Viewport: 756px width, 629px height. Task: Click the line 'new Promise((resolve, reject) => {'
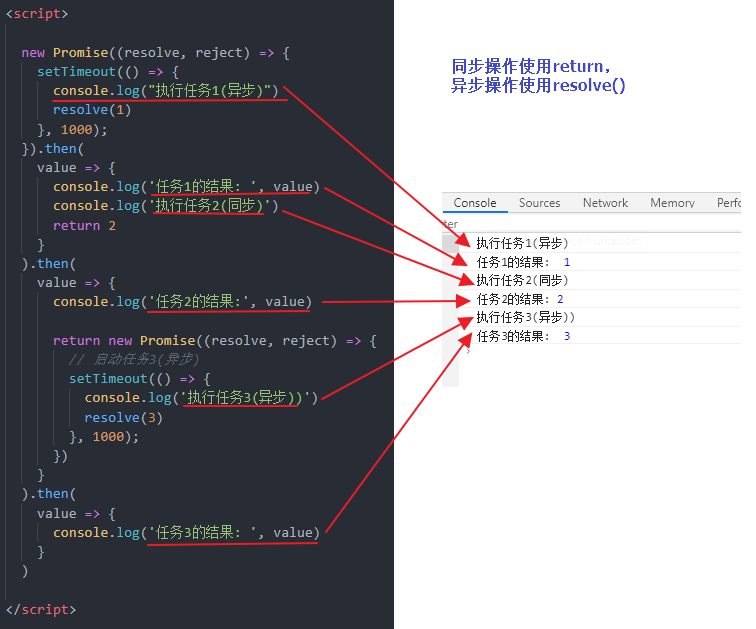point(156,53)
